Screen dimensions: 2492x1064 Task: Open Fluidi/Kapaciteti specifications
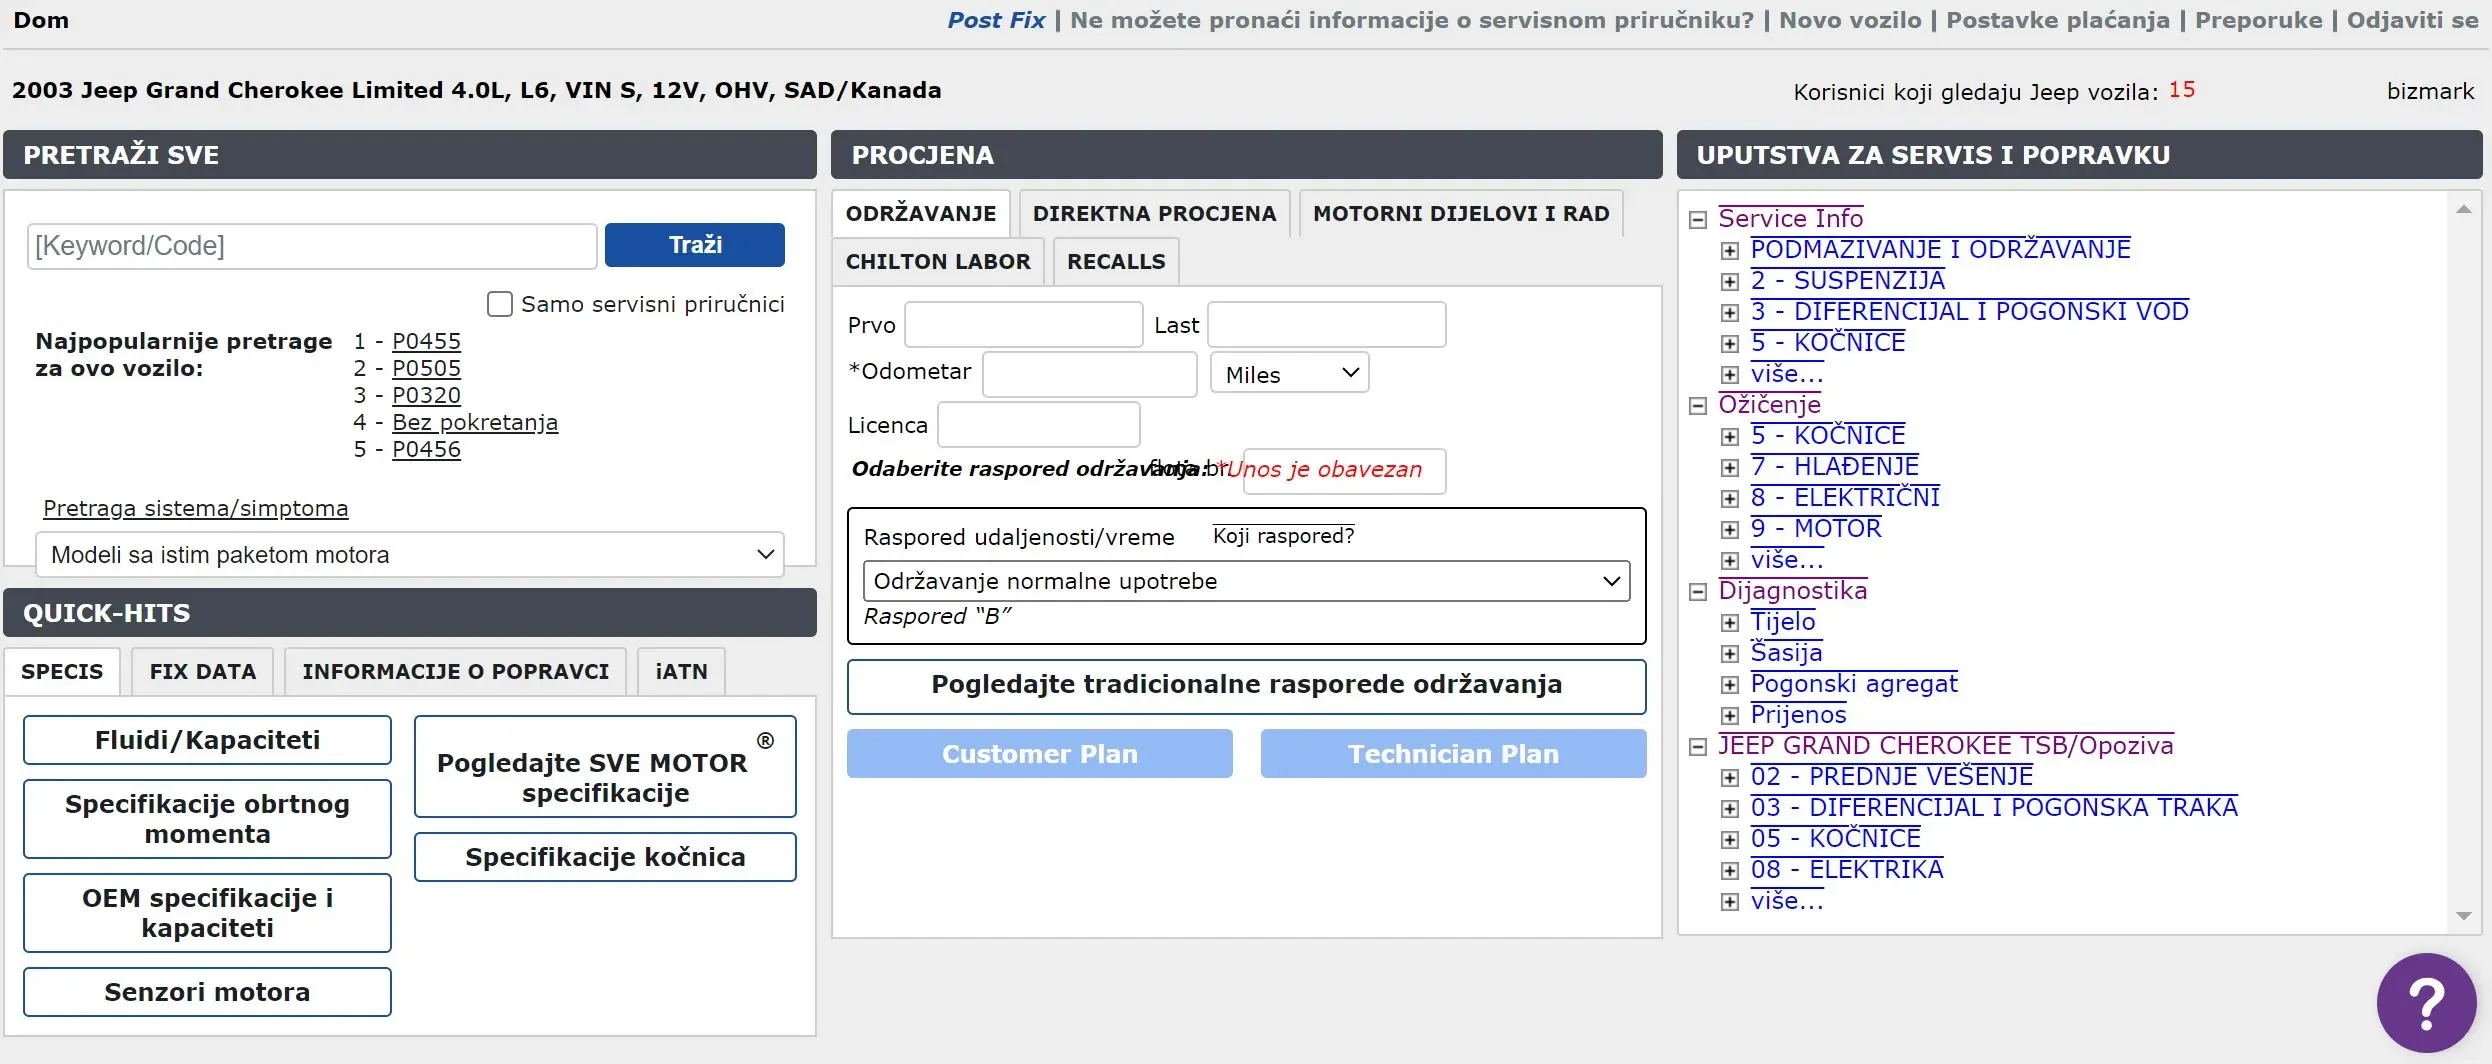point(207,740)
